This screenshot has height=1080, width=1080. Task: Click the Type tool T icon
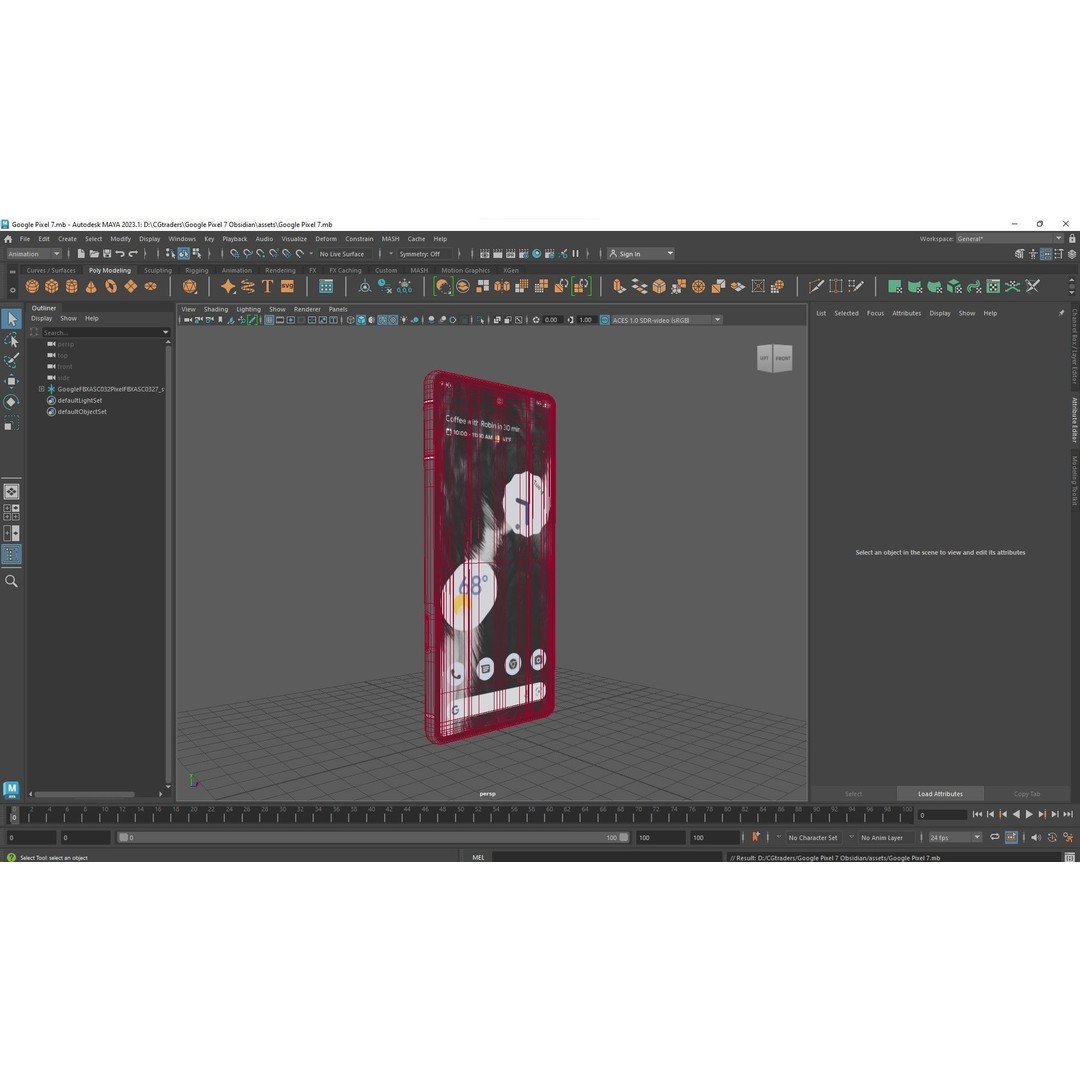coord(267,287)
